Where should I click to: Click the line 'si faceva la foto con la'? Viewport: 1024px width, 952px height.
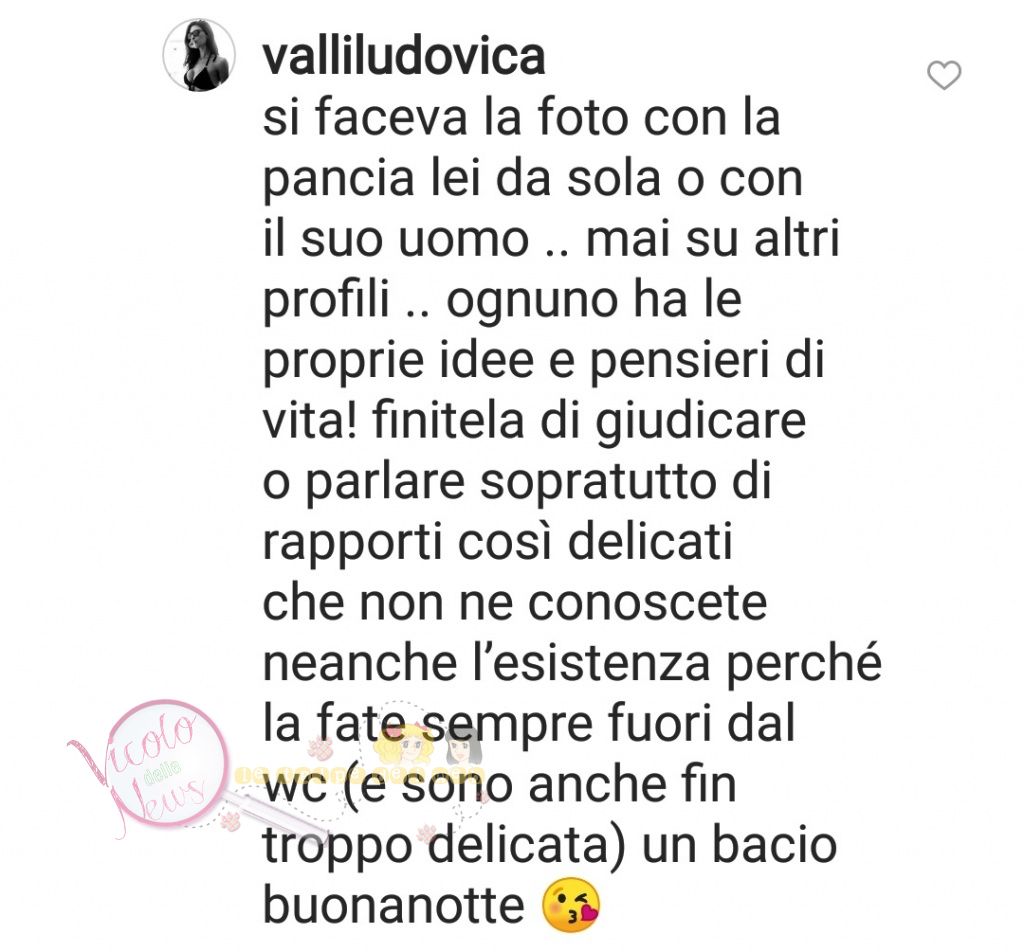tap(521, 118)
